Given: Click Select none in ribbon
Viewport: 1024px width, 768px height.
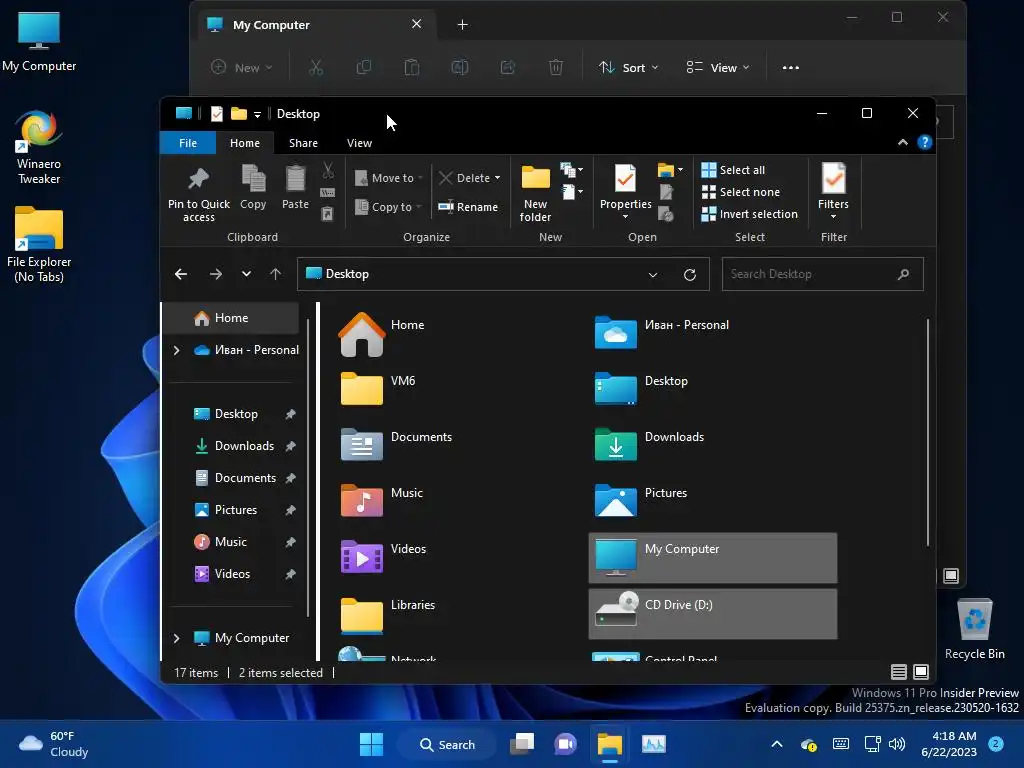Looking at the screenshot, I should (741, 192).
